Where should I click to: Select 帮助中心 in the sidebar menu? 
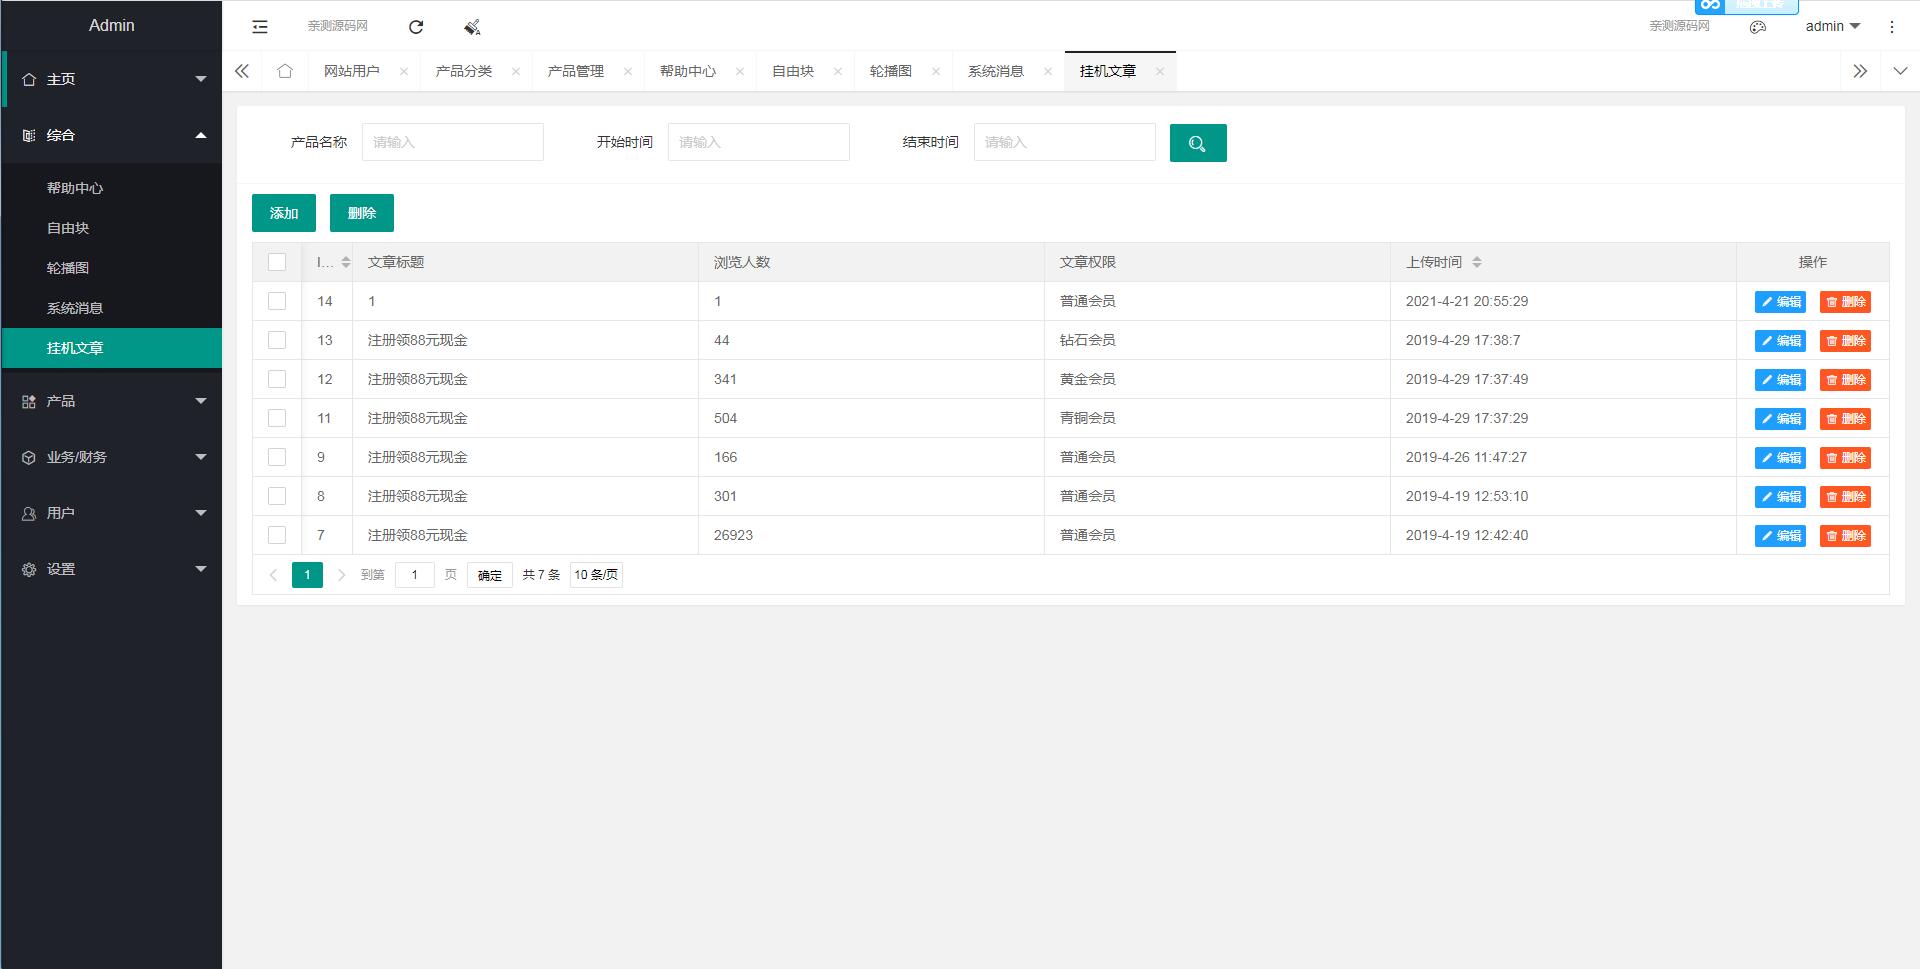pyautogui.click(x=75, y=187)
